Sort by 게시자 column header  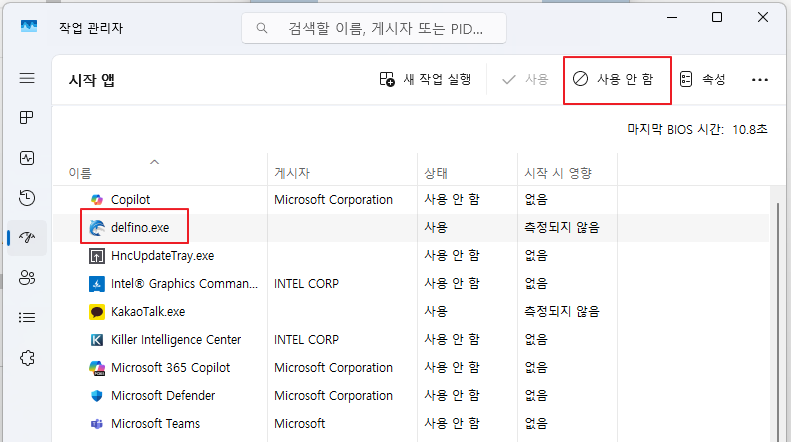[x=292, y=173]
